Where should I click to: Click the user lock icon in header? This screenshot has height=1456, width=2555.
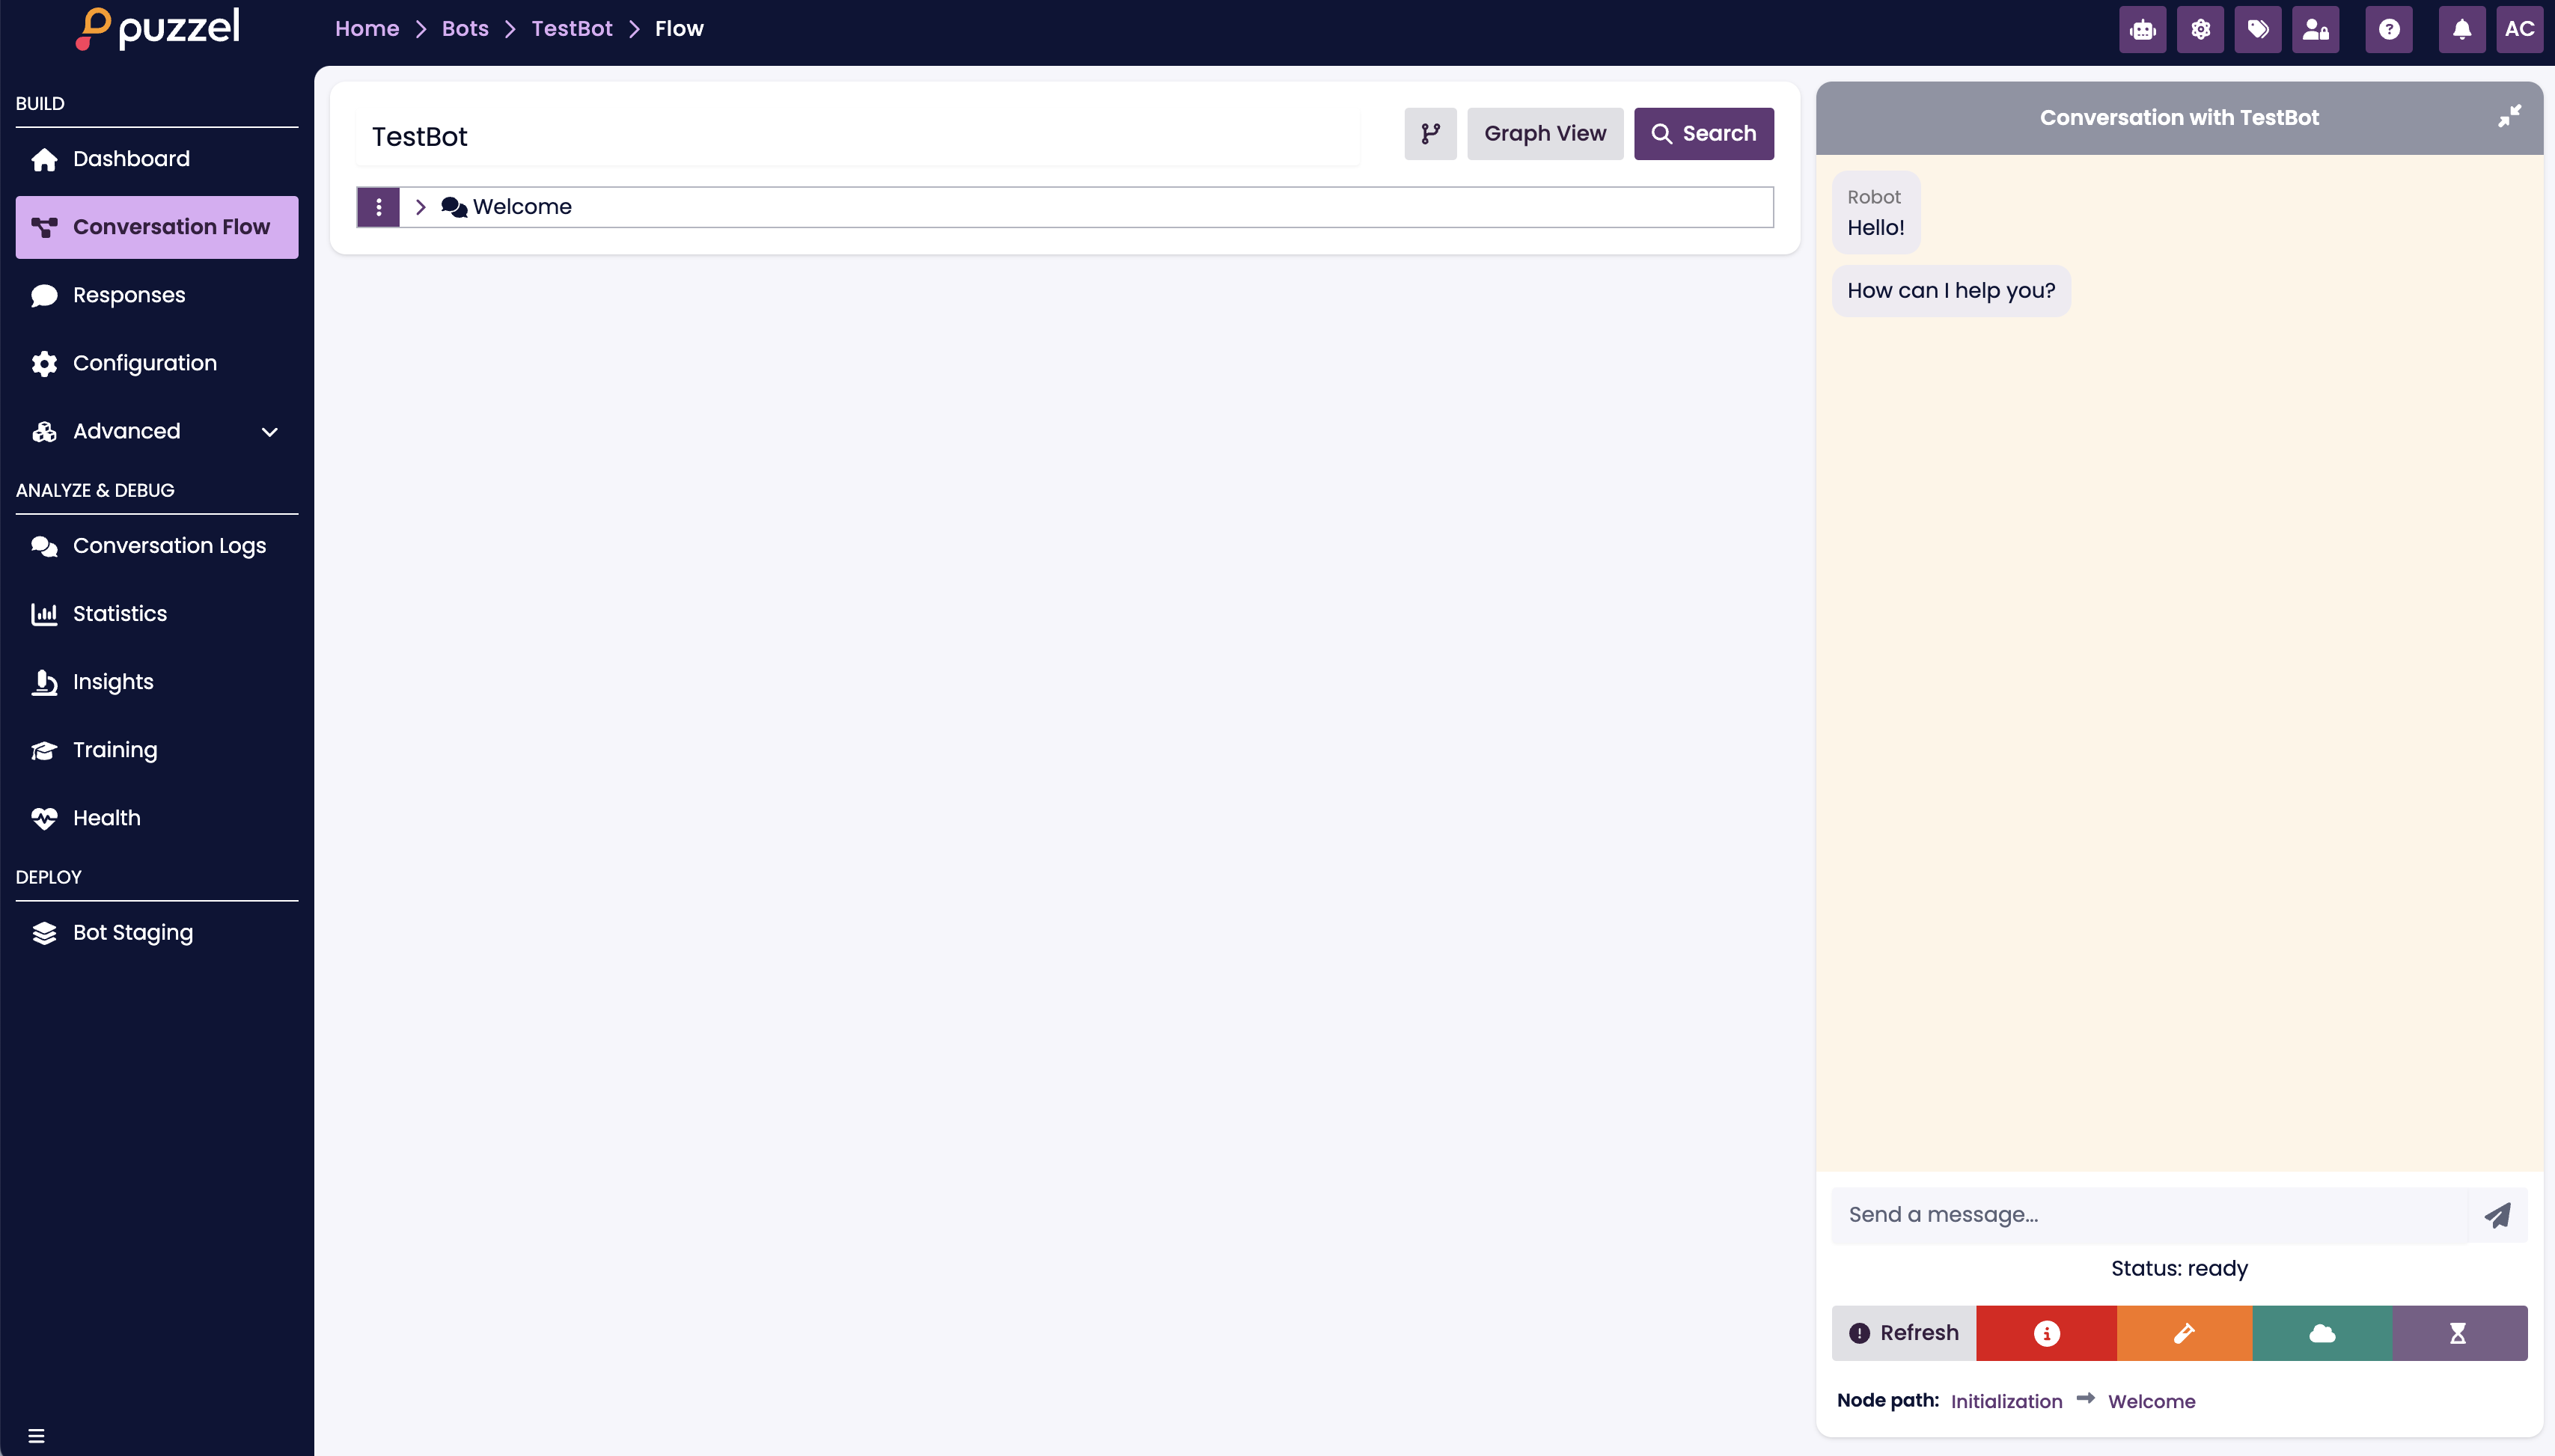(x=2315, y=29)
